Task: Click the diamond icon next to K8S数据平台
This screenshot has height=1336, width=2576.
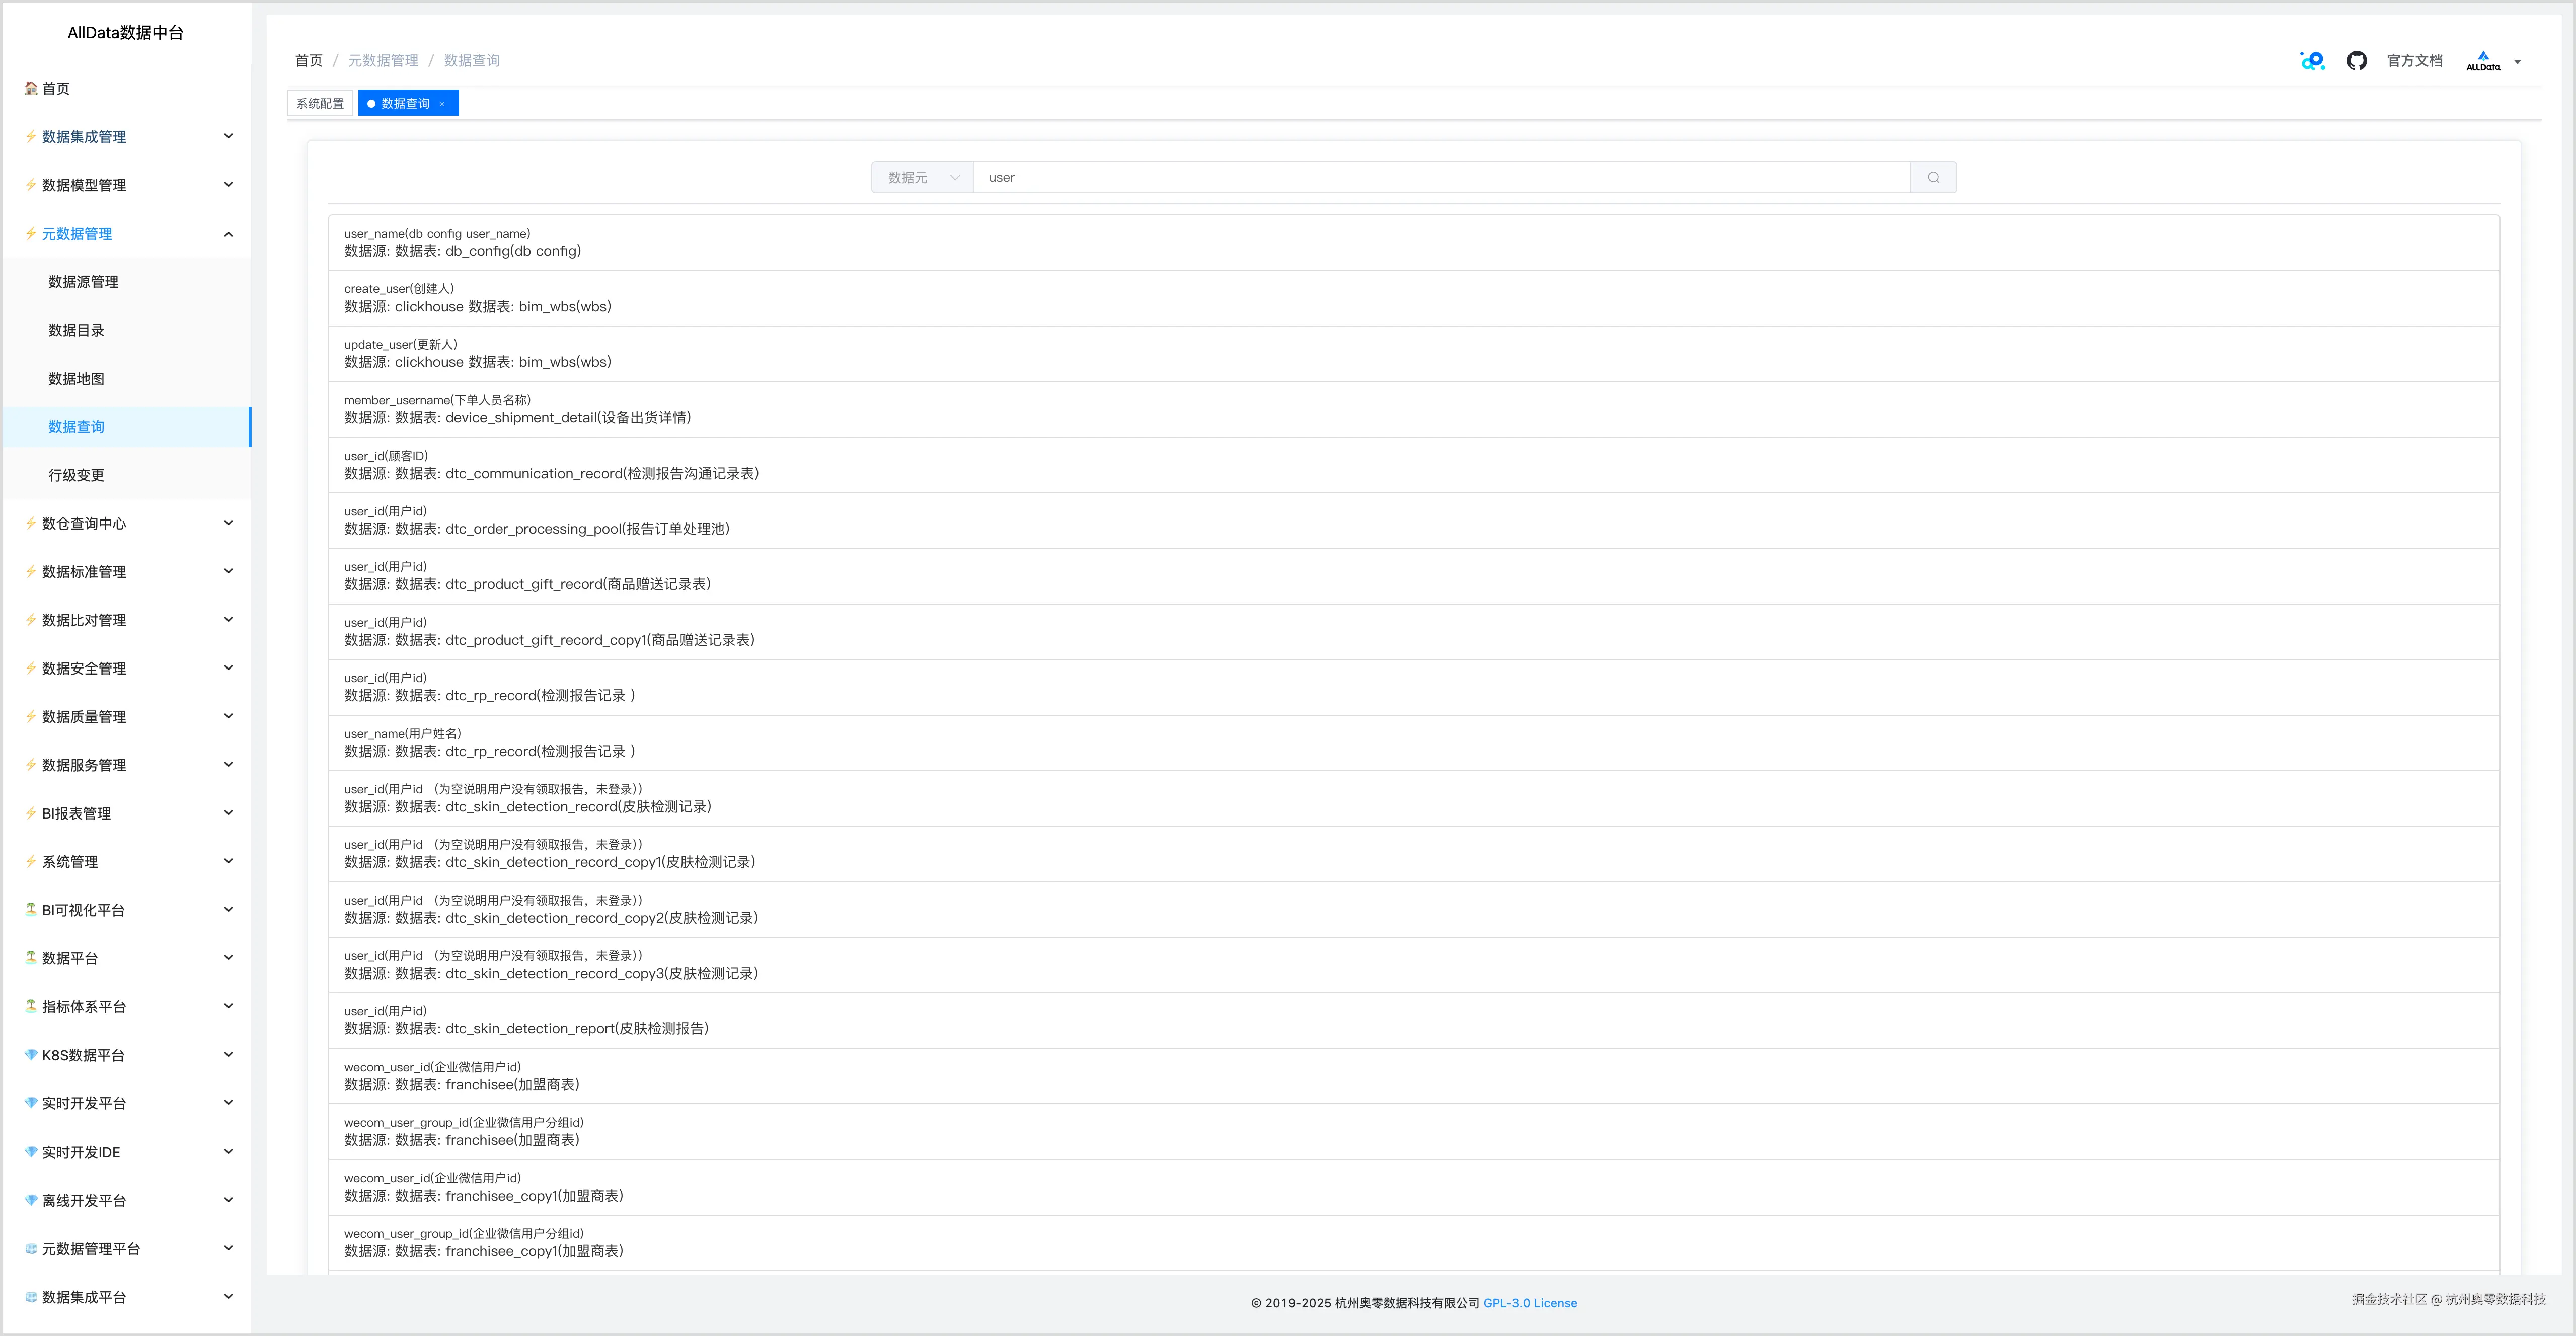Action: [31, 1055]
